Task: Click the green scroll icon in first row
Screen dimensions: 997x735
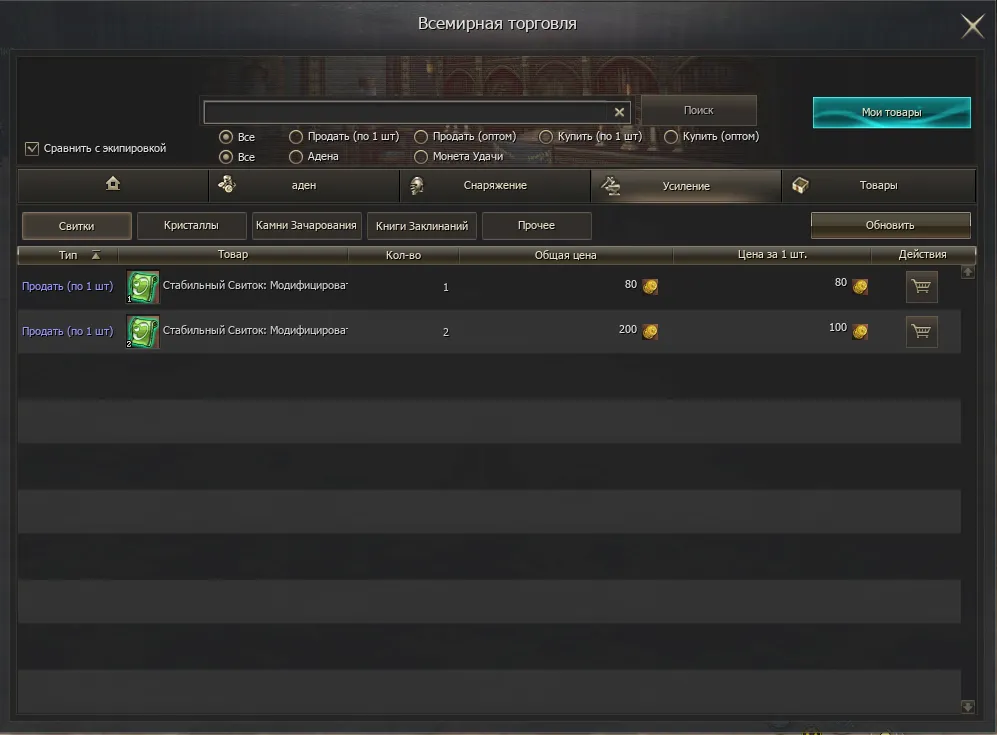Action: pyautogui.click(x=142, y=287)
